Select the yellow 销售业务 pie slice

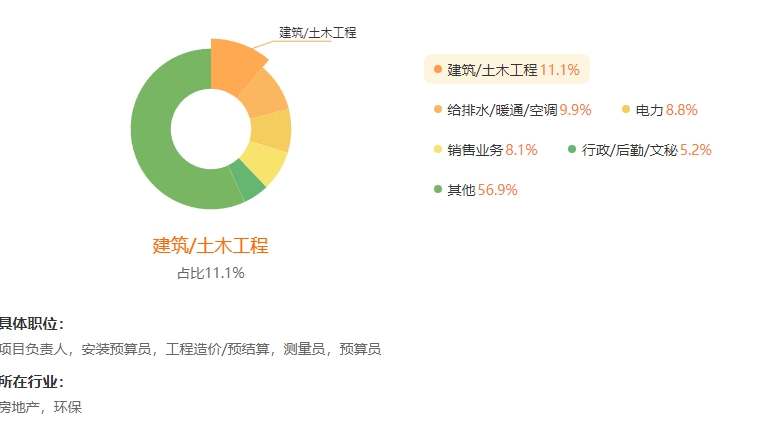click(267, 162)
